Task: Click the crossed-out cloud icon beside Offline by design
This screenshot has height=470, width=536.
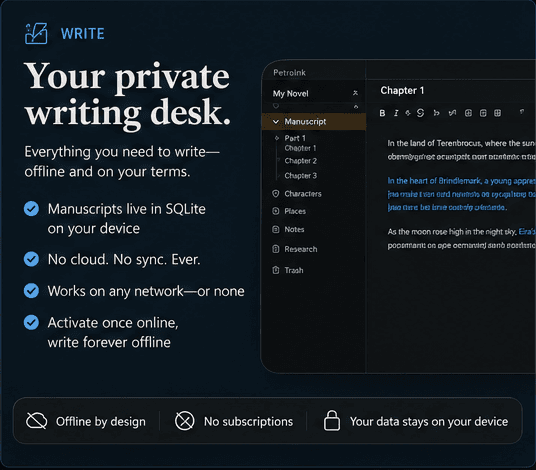Action: coord(37,421)
